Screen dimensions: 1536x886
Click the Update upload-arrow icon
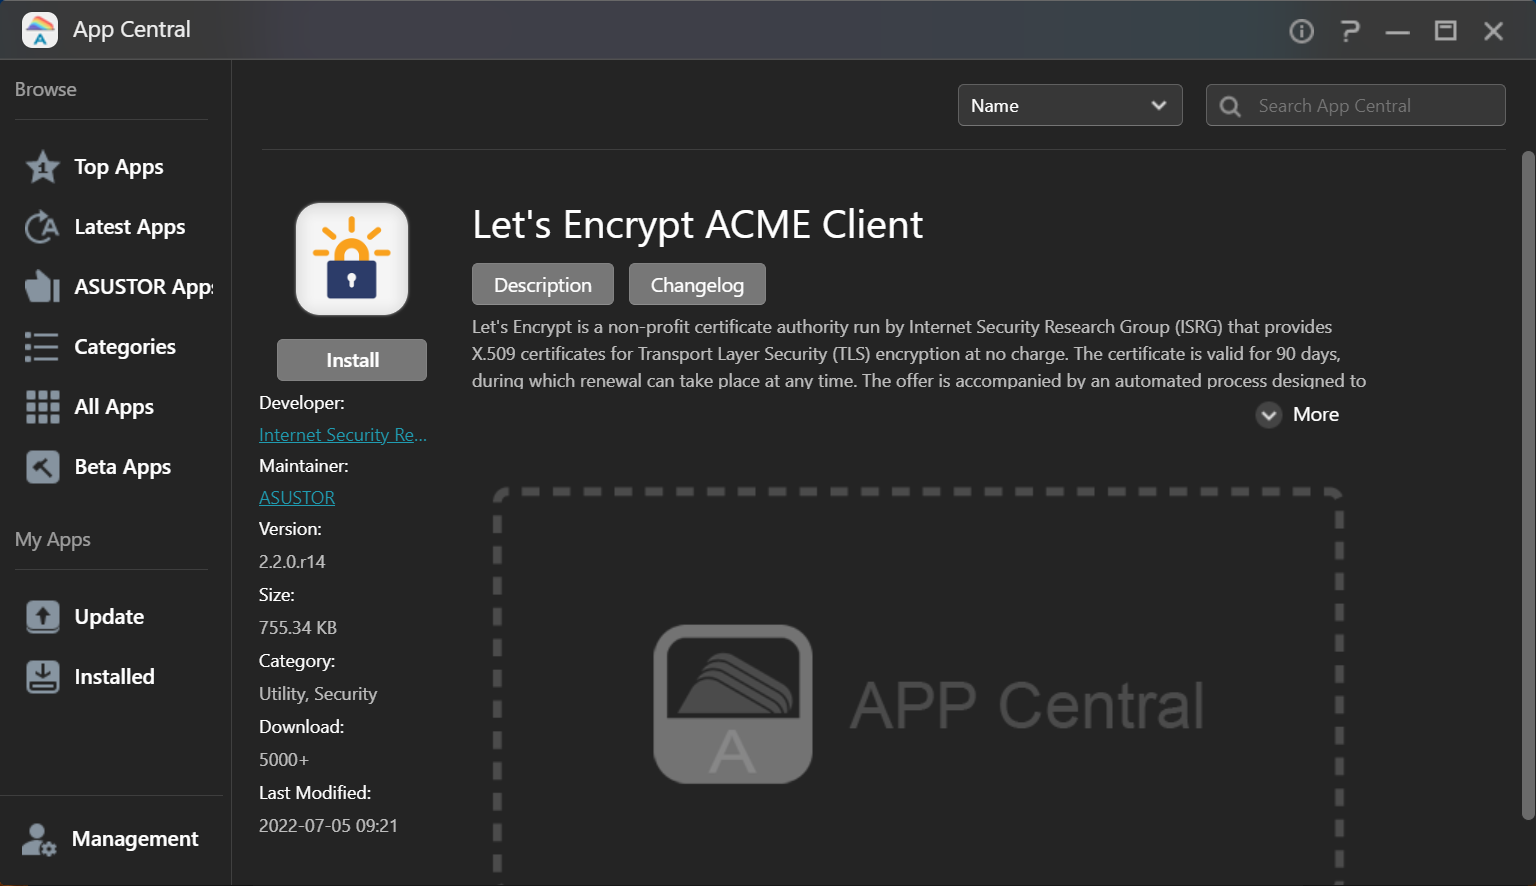tap(42, 617)
